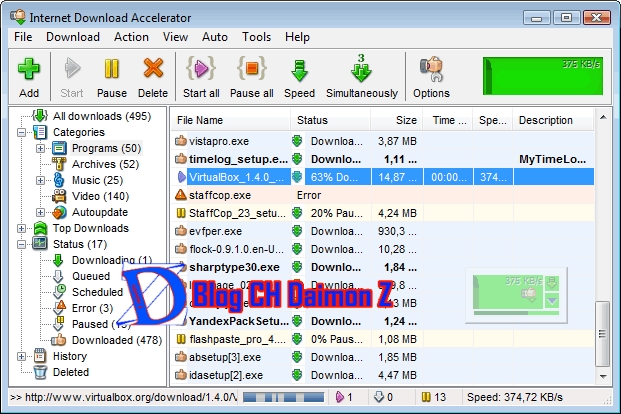621x414 pixels.
Task: Select the evfper.exe download row
Action: (383, 231)
